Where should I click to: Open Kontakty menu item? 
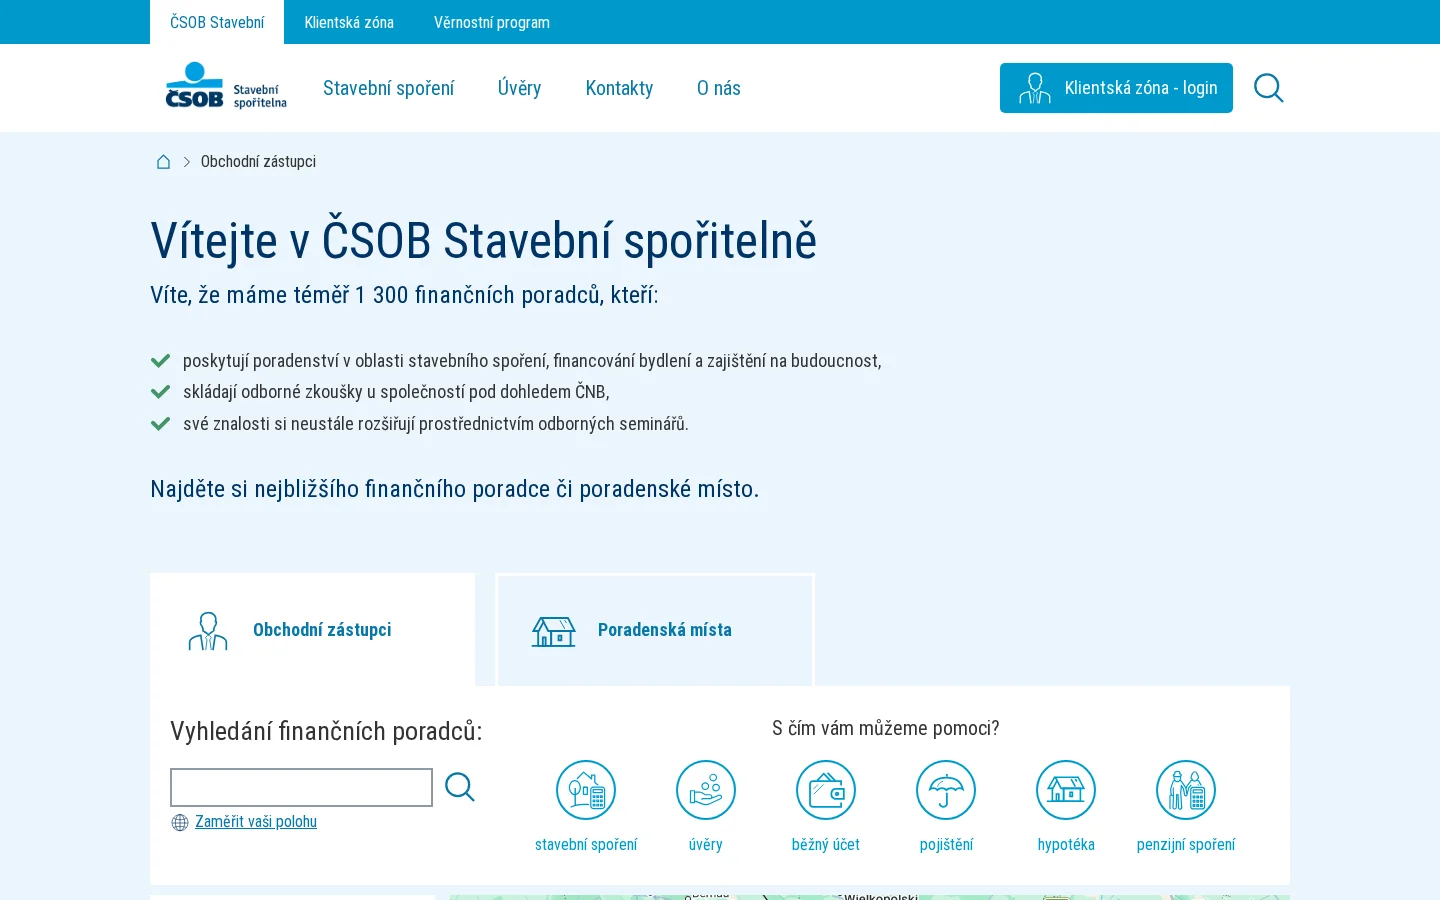(x=619, y=88)
